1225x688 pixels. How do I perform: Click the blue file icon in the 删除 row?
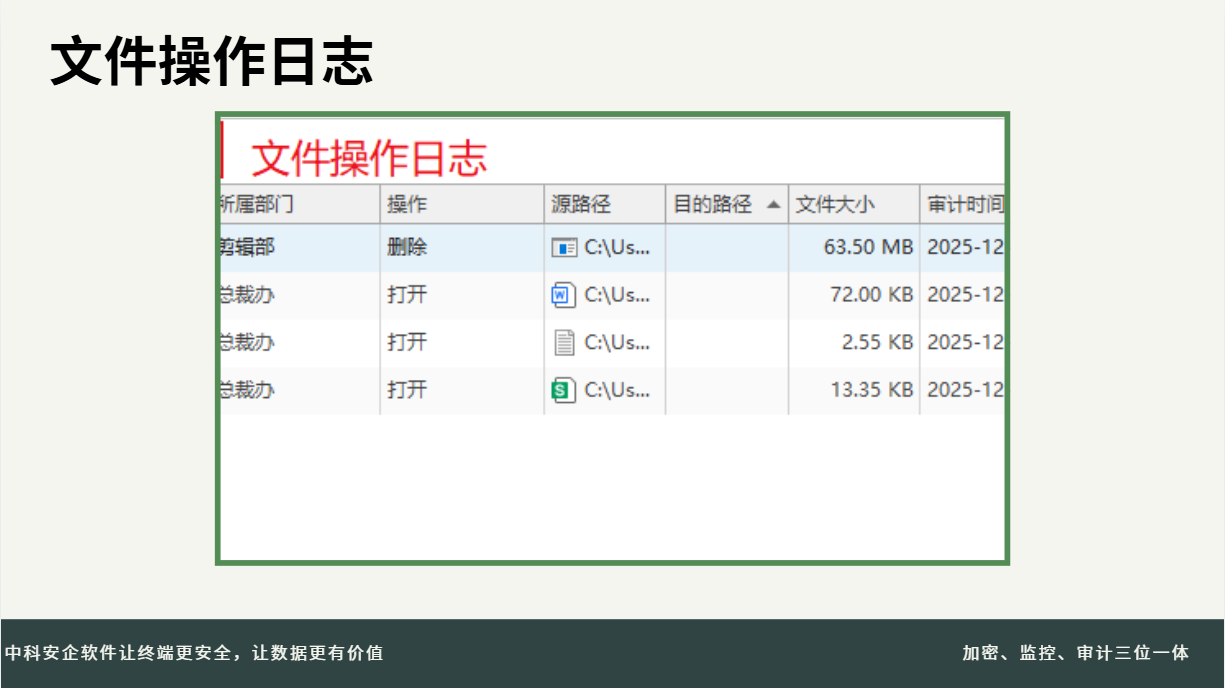coord(564,248)
